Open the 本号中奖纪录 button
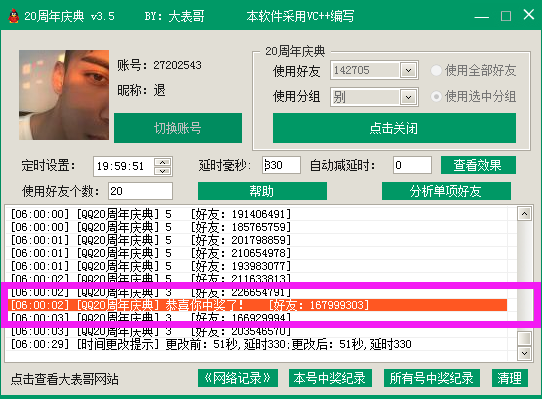The width and height of the screenshot is (542, 399). coord(330,378)
